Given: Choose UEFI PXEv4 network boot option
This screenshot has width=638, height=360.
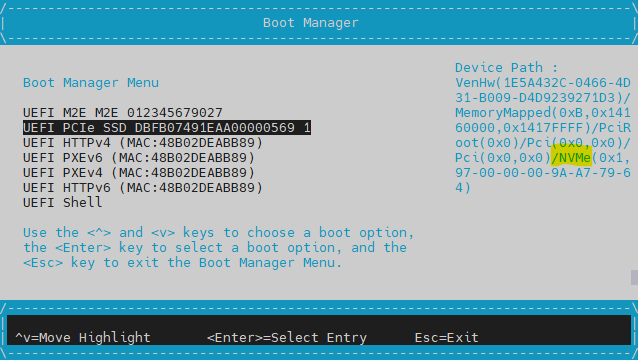Looking at the screenshot, I should click(139, 173).
